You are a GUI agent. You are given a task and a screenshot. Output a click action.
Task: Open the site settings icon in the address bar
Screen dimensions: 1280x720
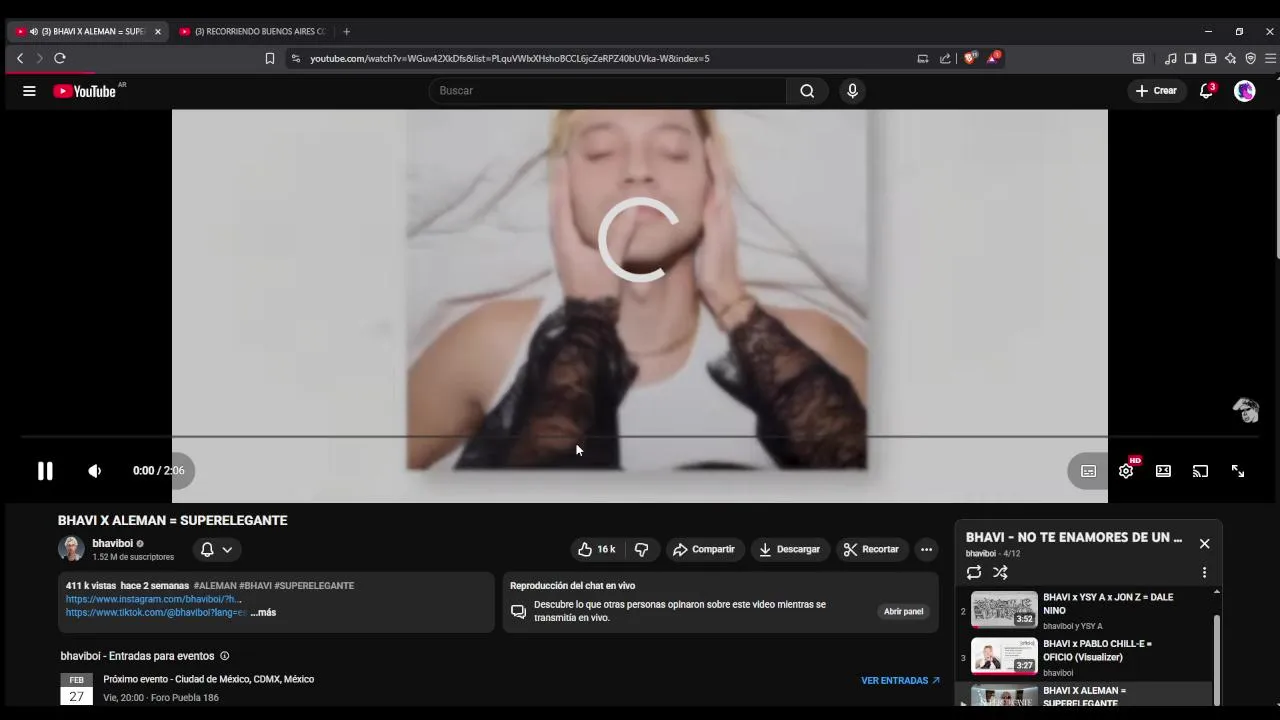pos(295,58)
